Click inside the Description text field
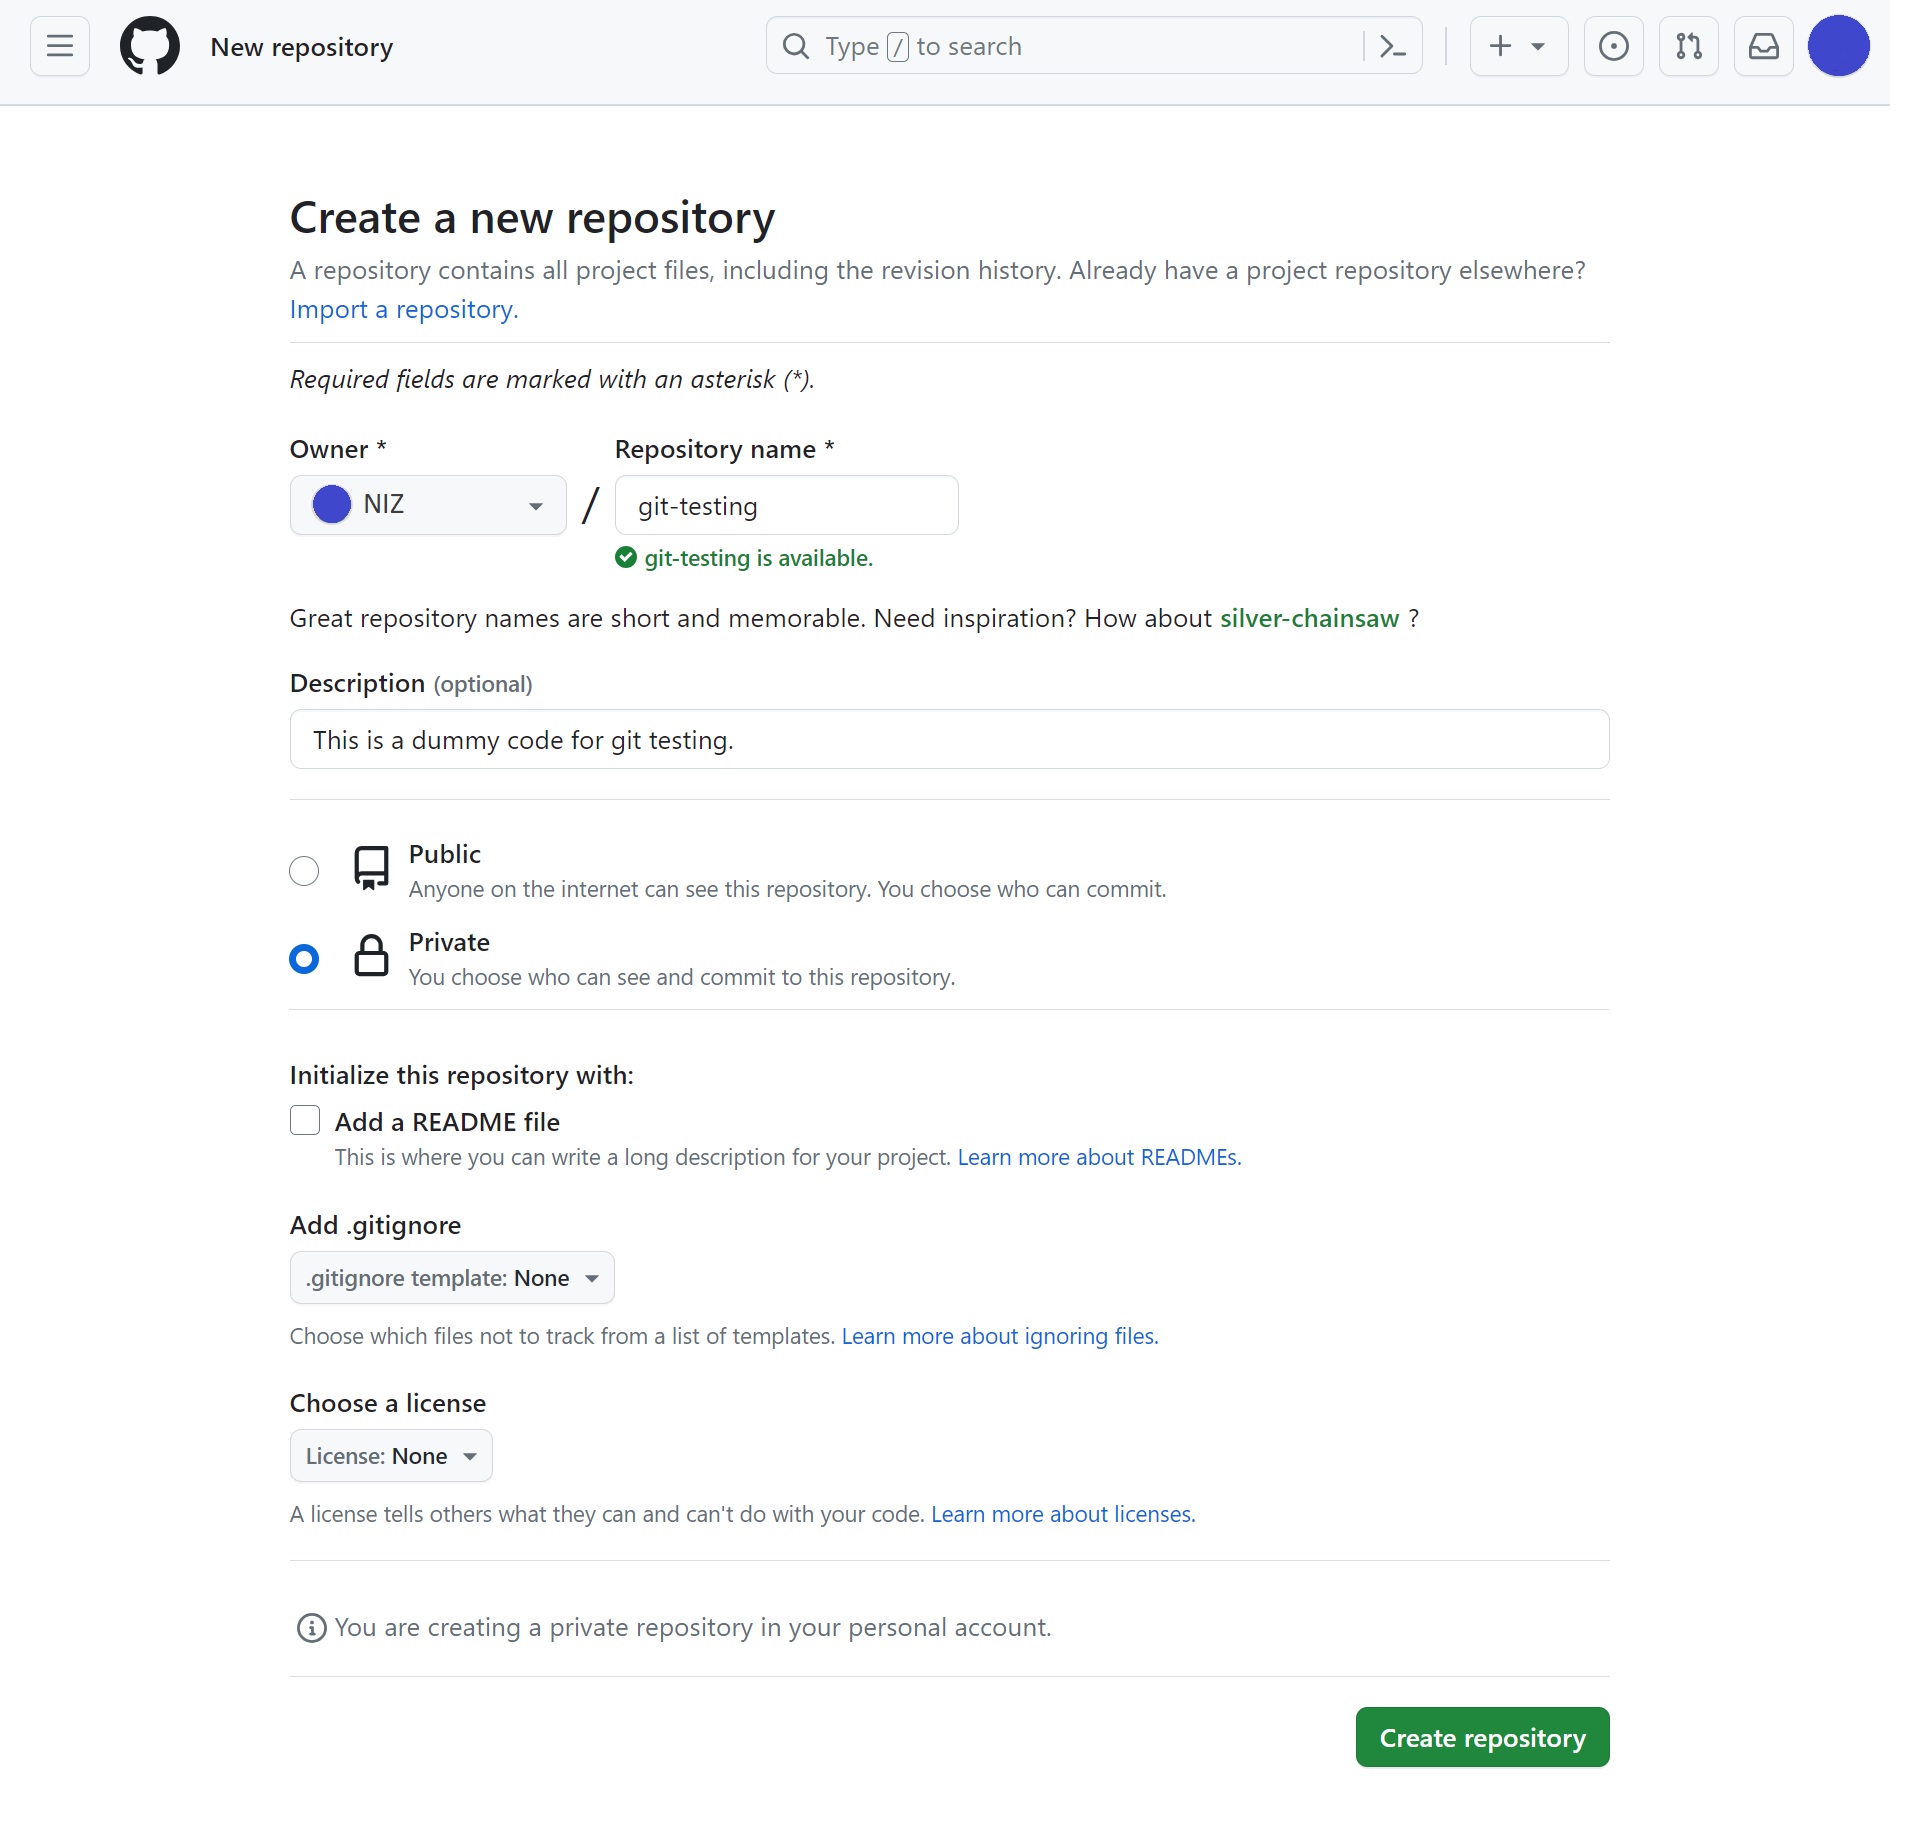This screenshot has width=1920, height=1848. click(x=948, y=739)
